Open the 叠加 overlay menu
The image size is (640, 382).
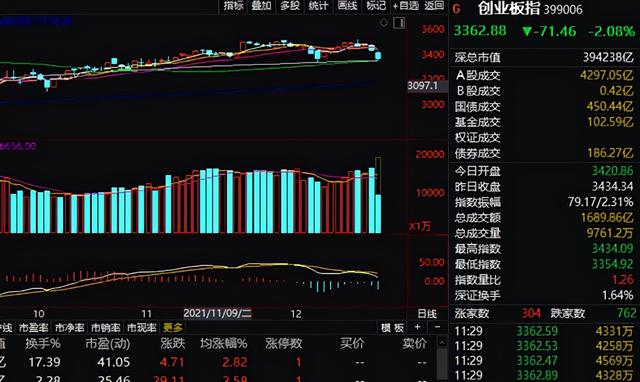pos(261,6)
